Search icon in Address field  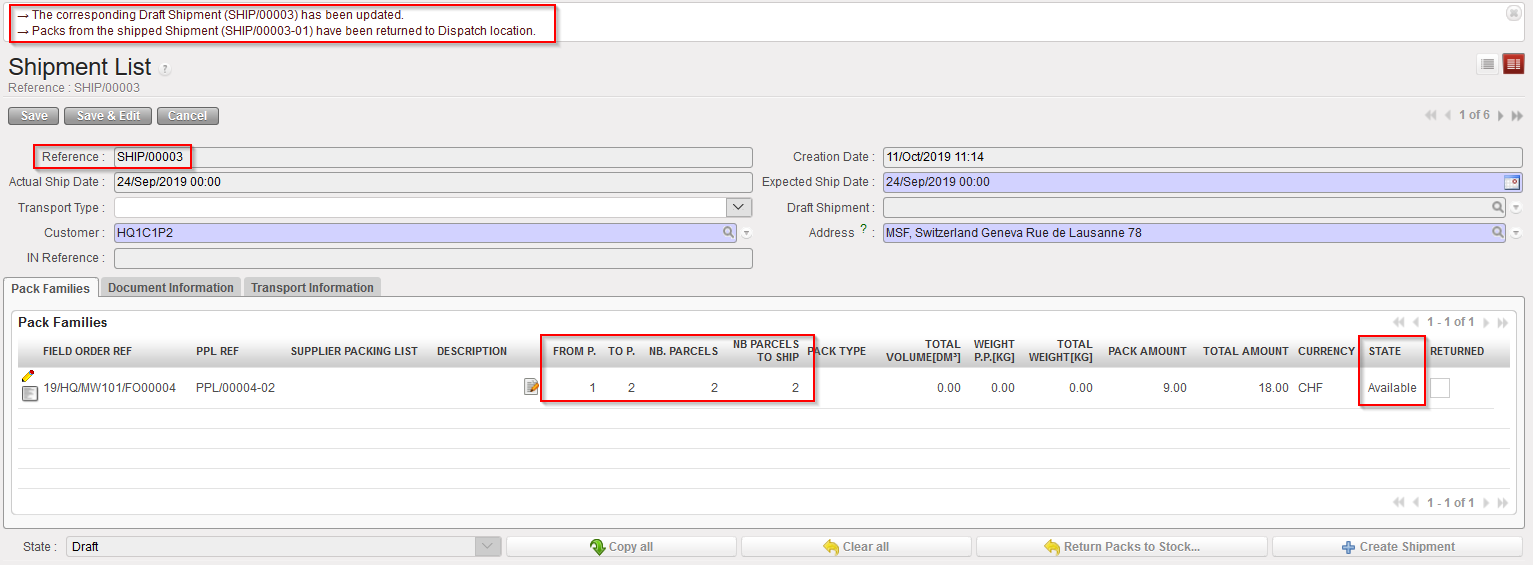[x=1498, y=232]
